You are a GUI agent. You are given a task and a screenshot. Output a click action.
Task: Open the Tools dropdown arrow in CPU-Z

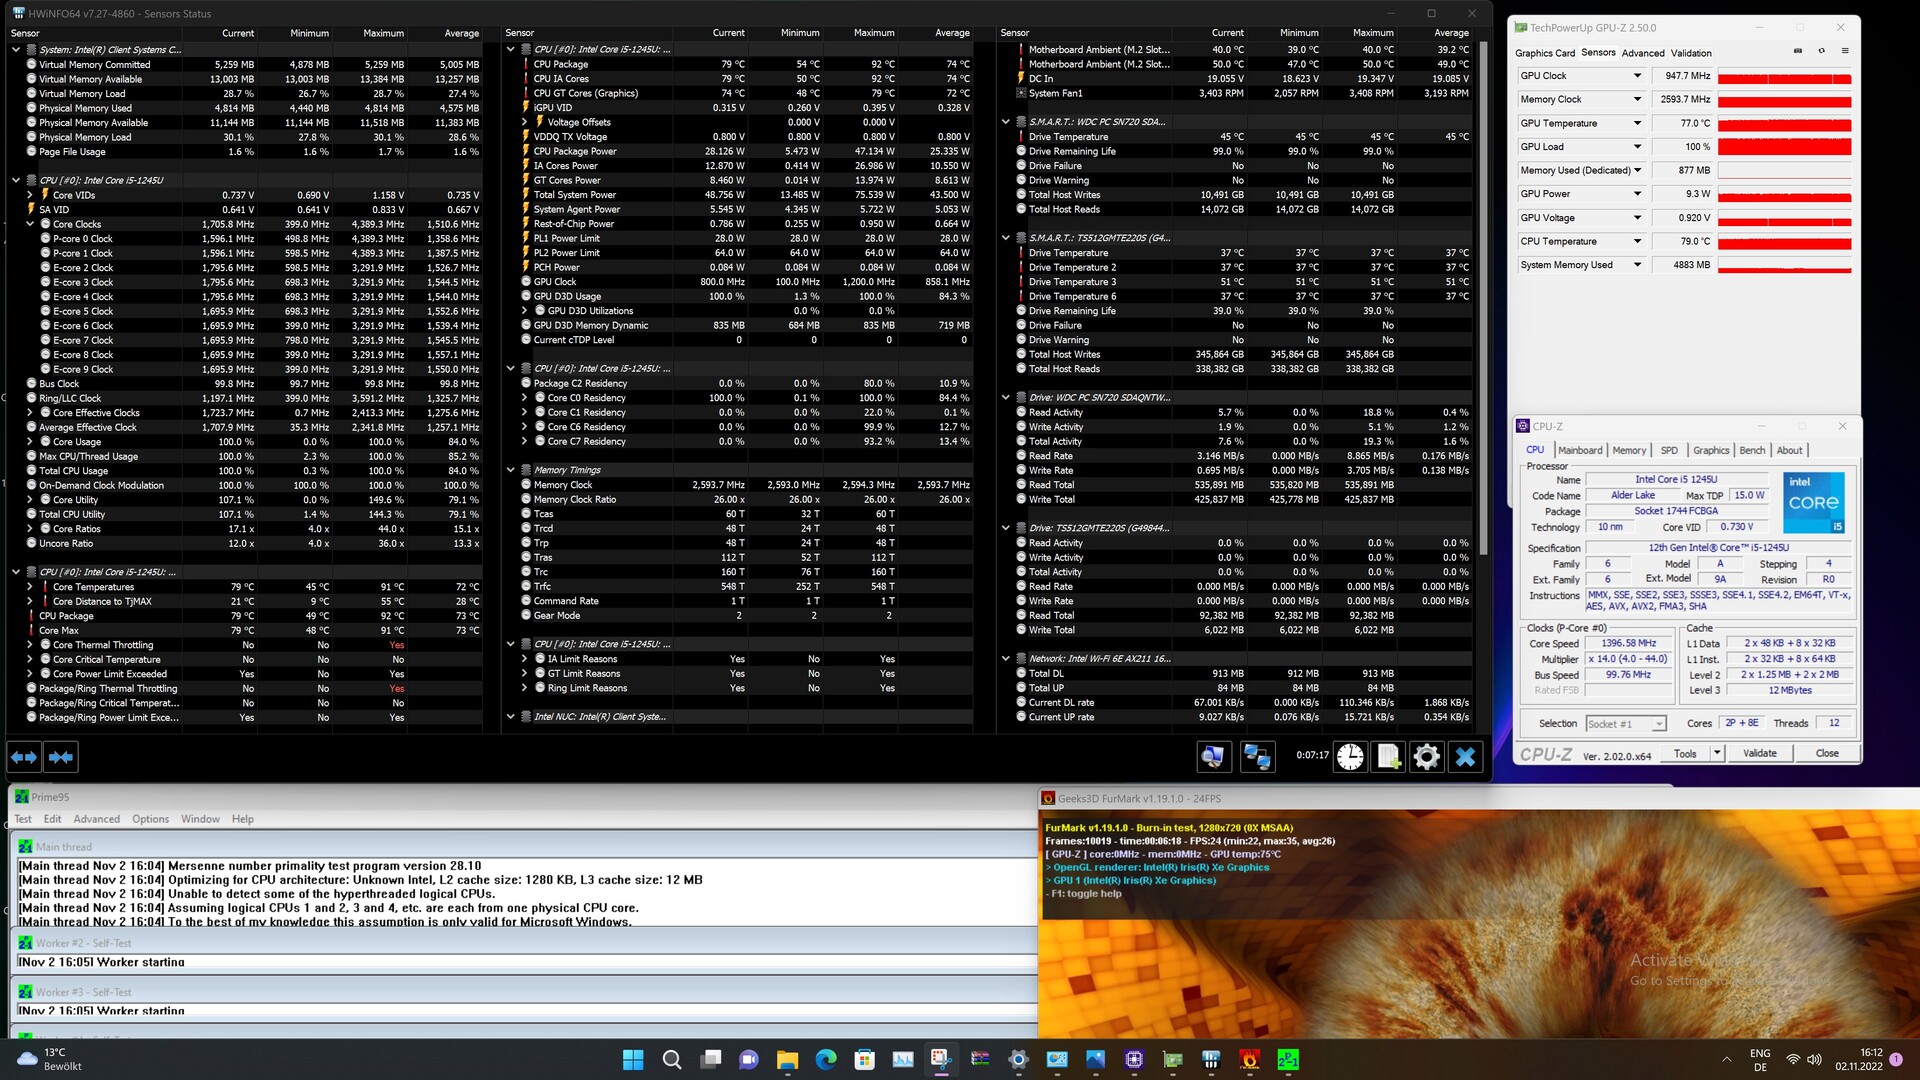click(1717, 753)
